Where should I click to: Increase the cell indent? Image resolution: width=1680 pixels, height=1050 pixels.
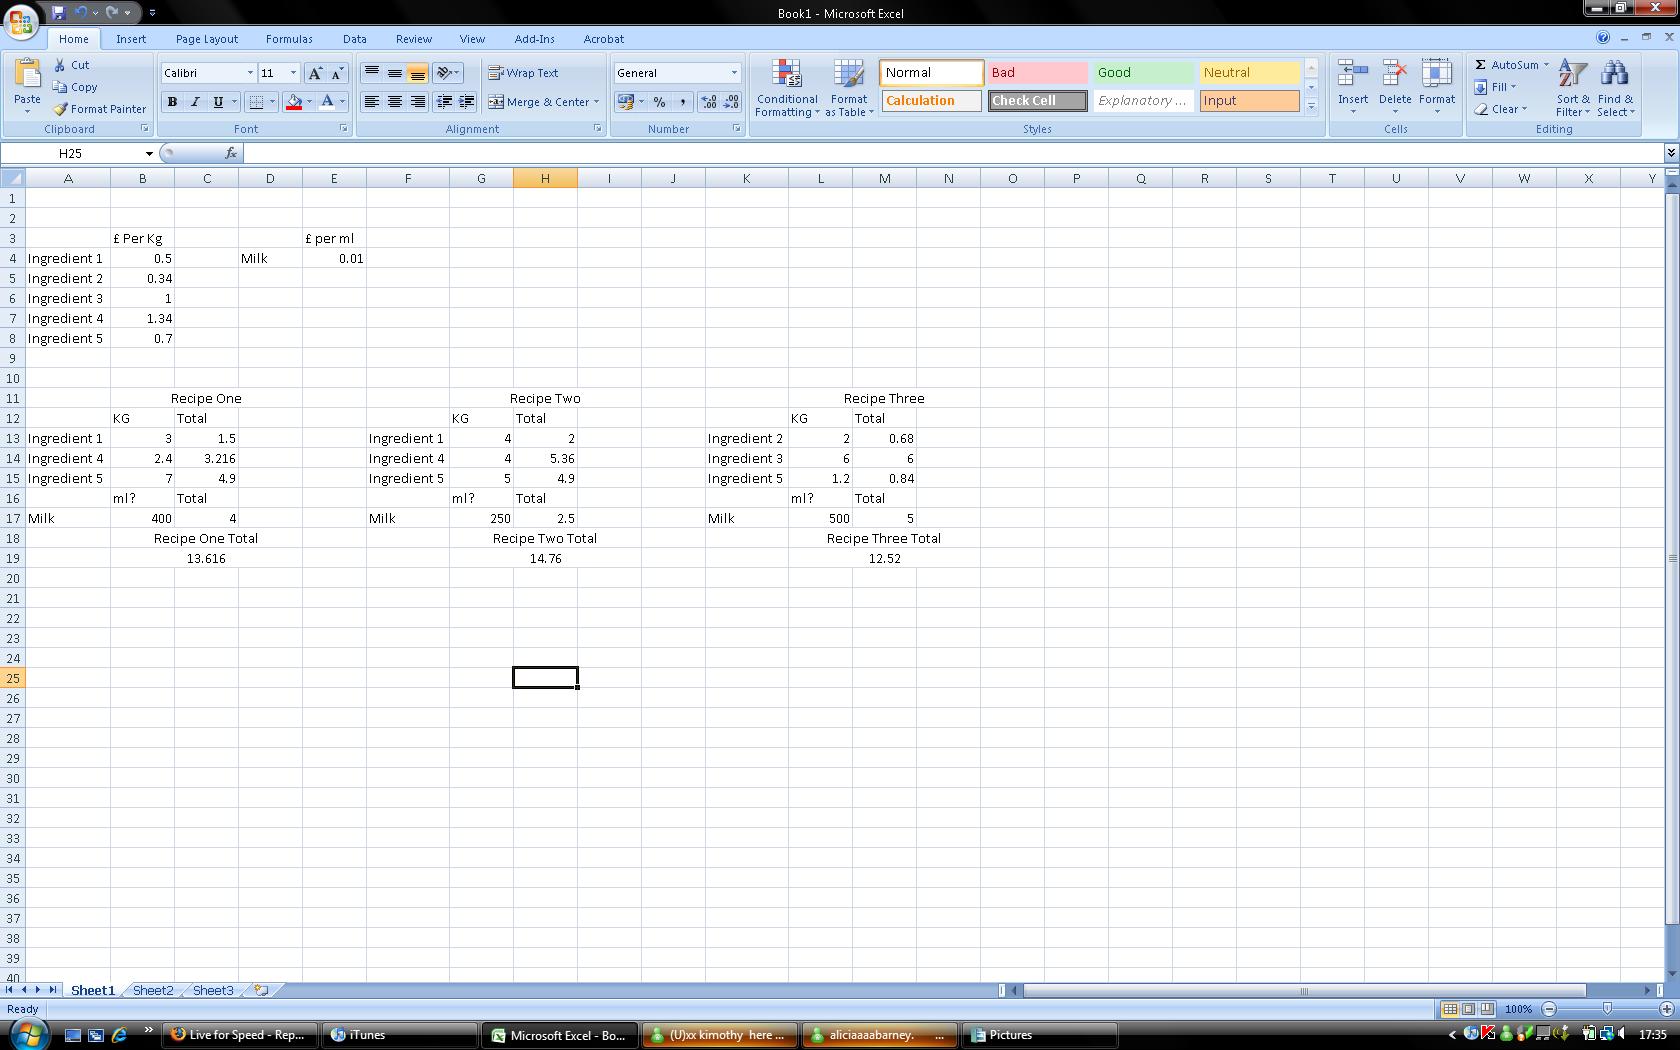click(466, 102)
